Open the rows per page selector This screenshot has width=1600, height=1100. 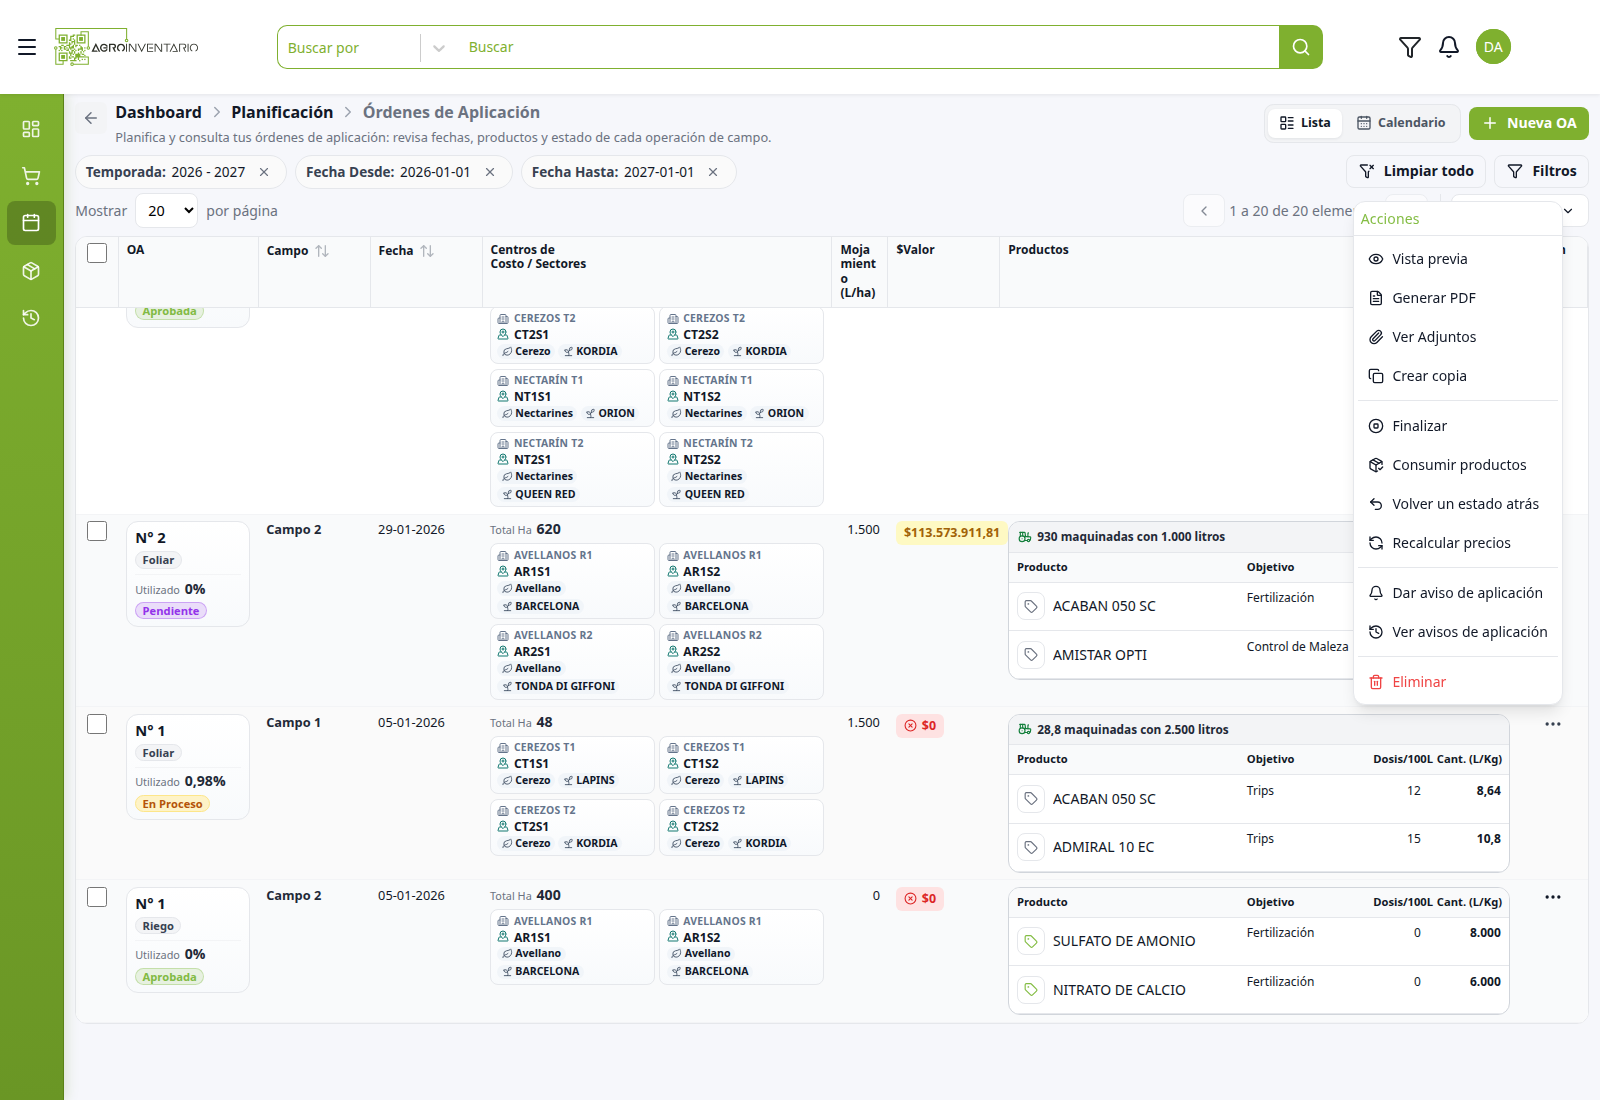(x=166, y=211)
